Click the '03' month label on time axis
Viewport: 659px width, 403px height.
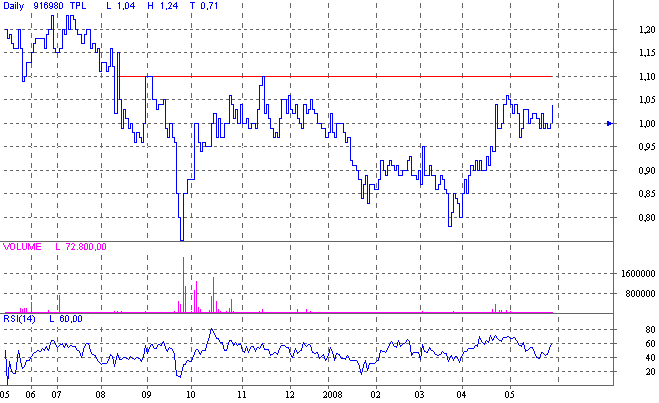tap(419, 395)
